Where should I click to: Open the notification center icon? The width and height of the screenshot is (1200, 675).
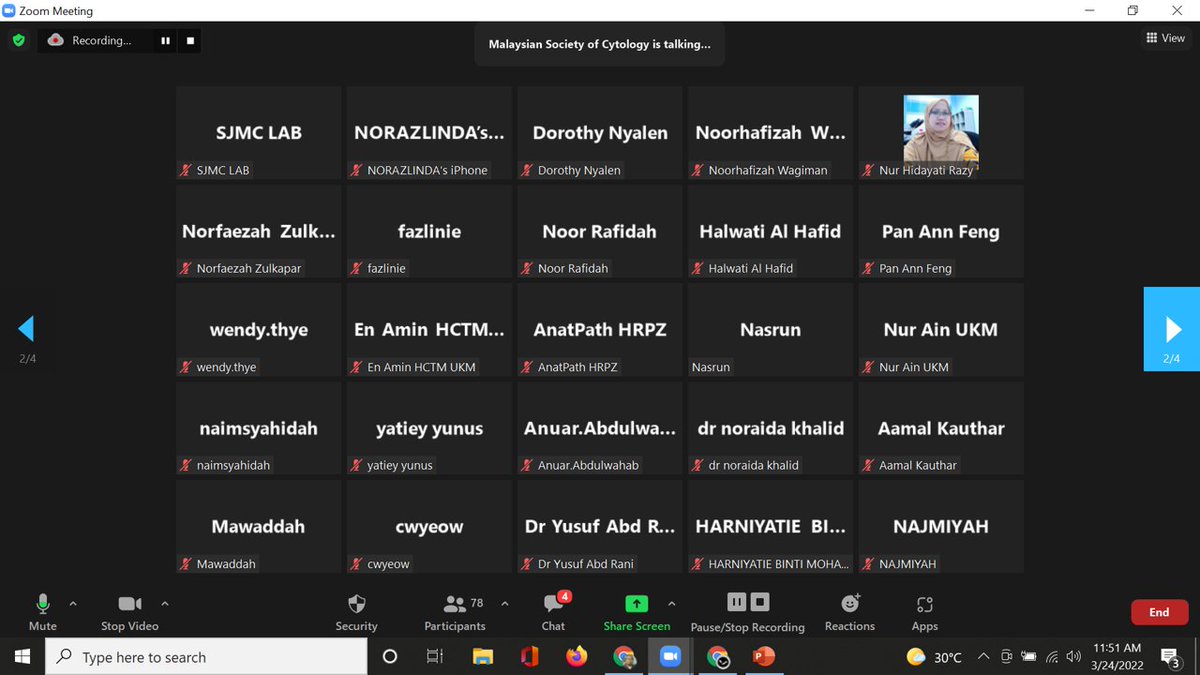(x=1171, y=657)
